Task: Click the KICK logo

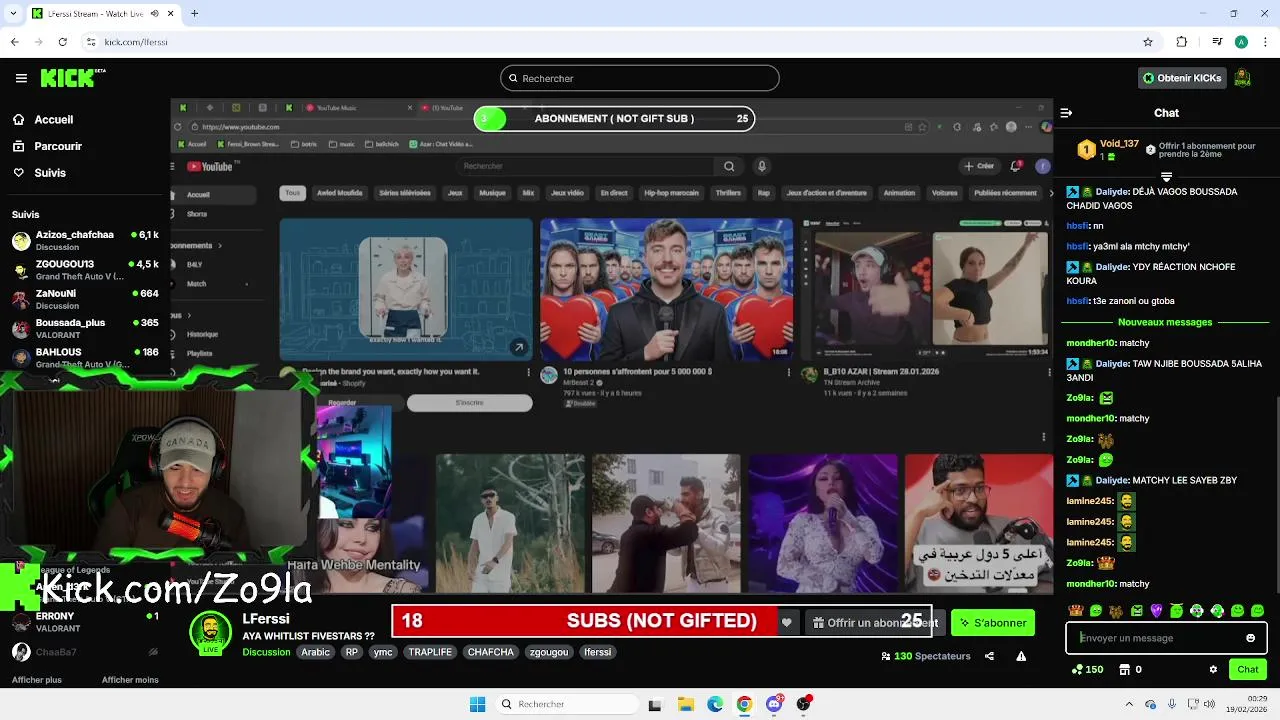Action: (x=72, y=78)
